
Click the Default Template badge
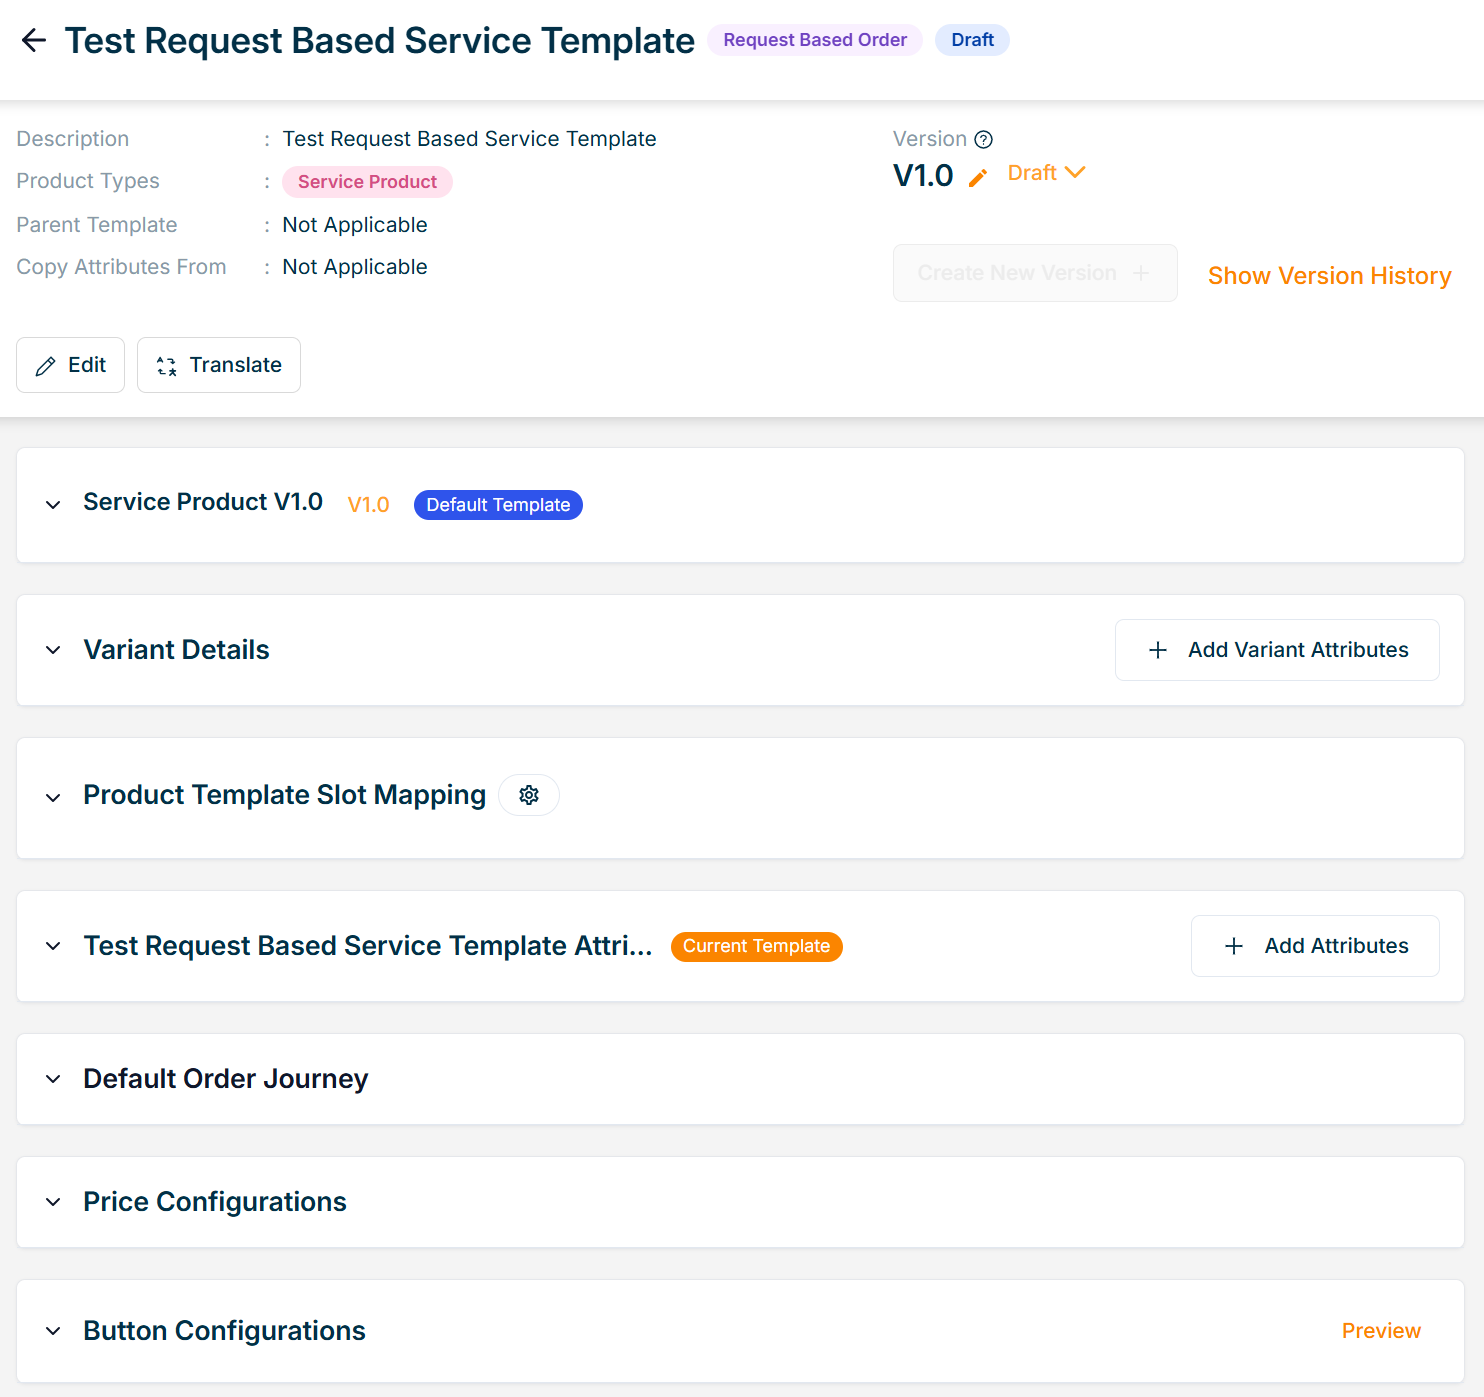pos(498,505)
